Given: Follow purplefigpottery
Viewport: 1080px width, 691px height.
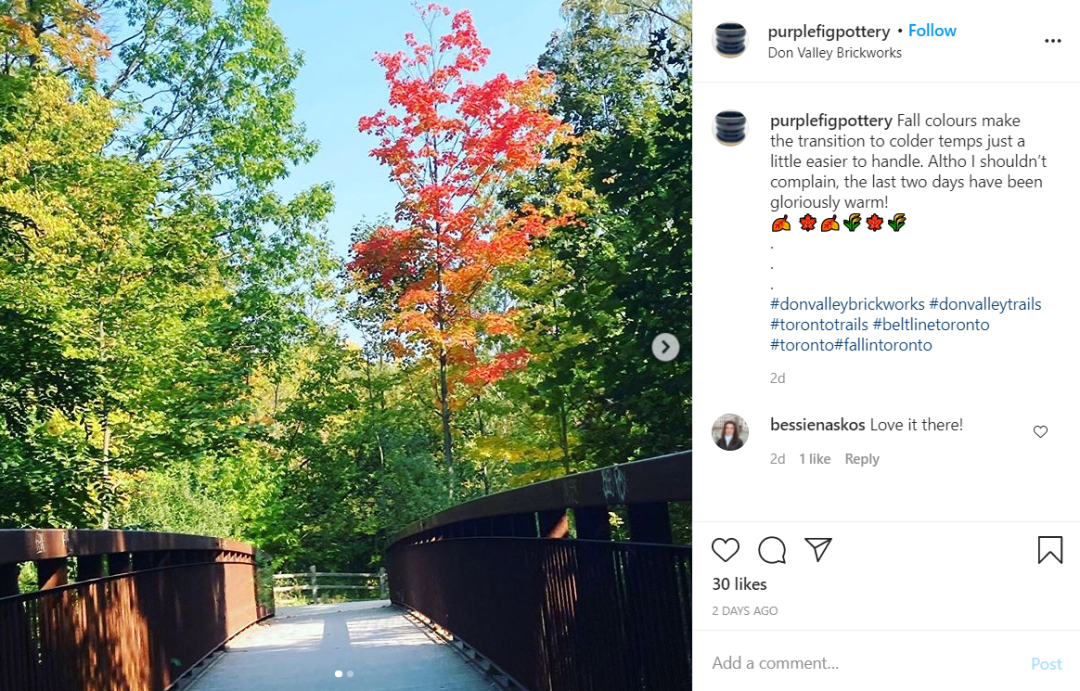Looking at the screenshot, I should pyautogui.click(x=932, y=30).
